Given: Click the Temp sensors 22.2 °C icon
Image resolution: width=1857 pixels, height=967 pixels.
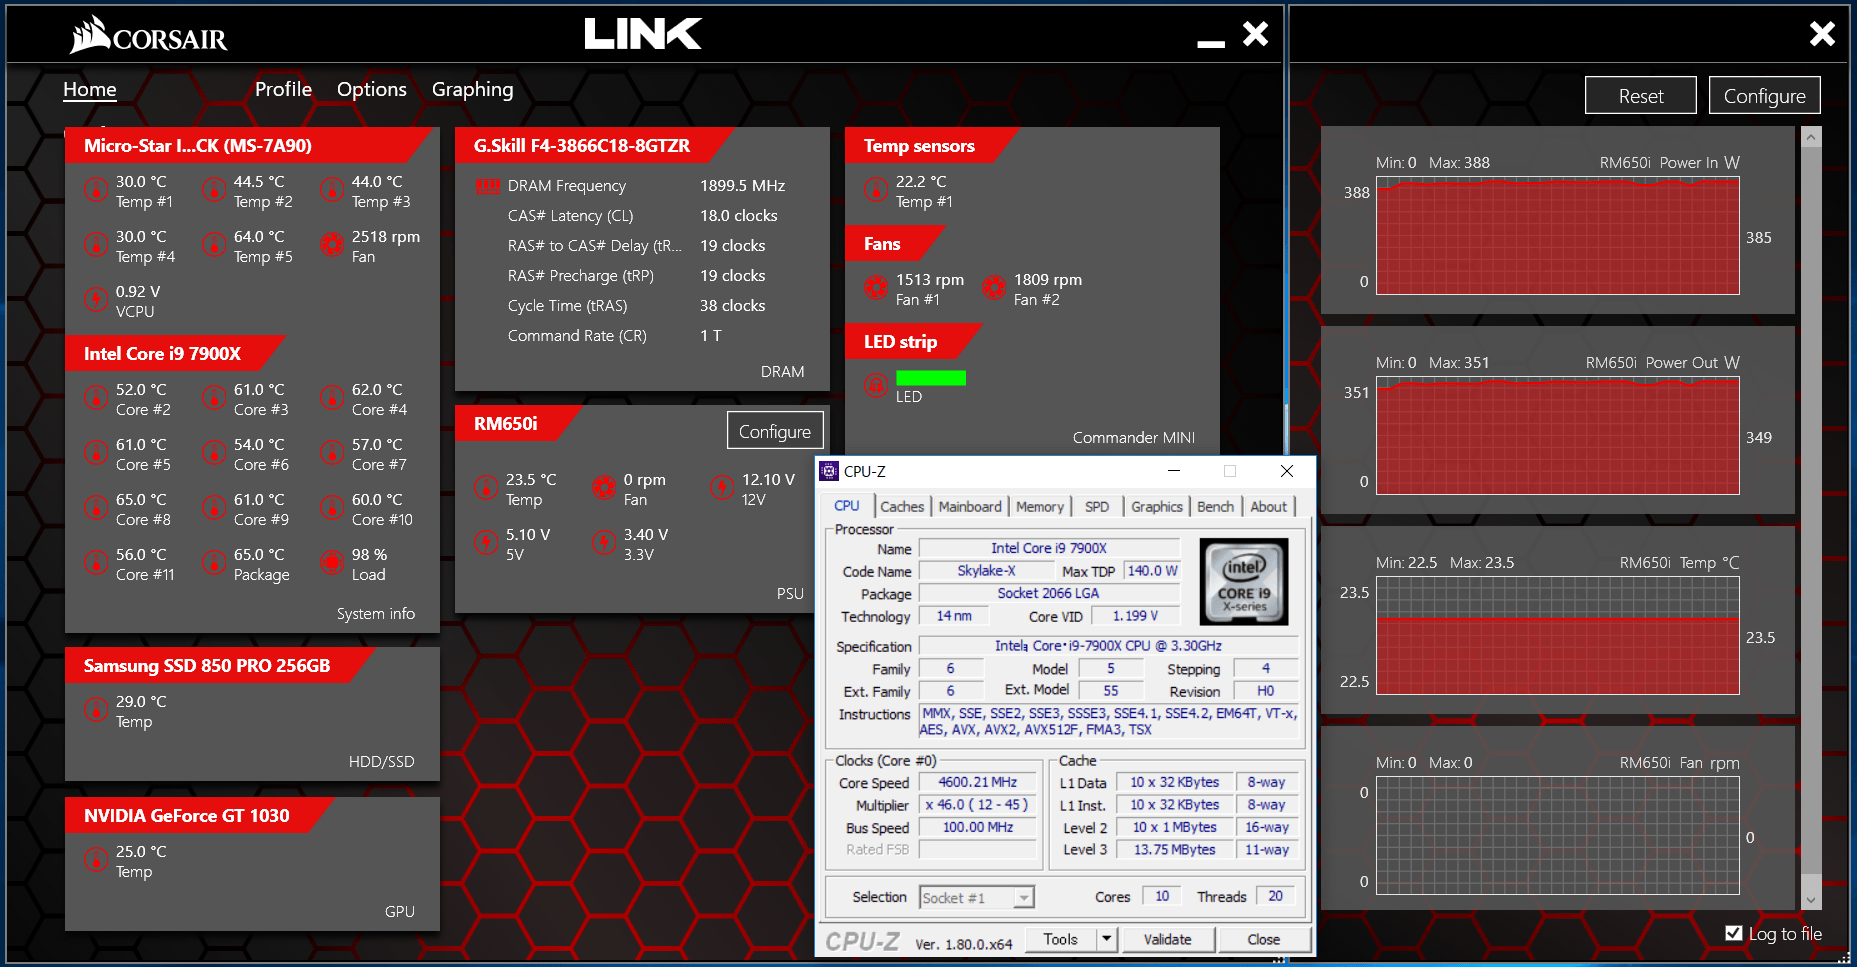Looking at the screenshot, I should coord(875,190).
